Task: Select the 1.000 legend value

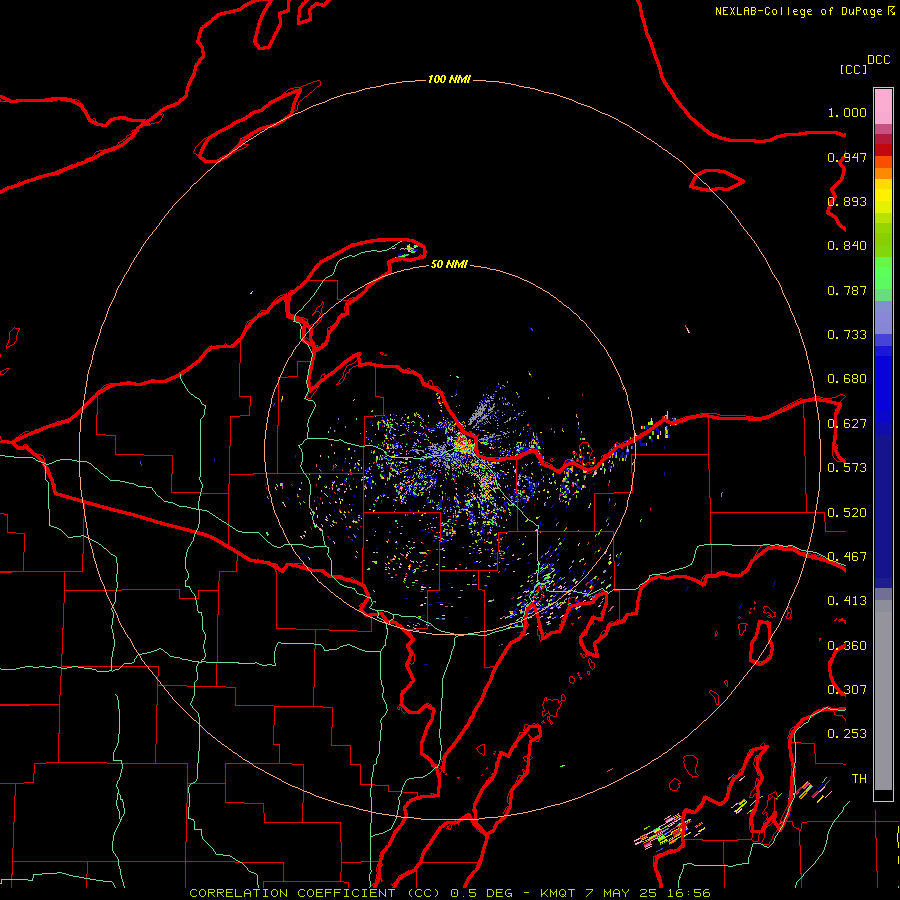Action: pyautogui.click(x=847, y=112)
